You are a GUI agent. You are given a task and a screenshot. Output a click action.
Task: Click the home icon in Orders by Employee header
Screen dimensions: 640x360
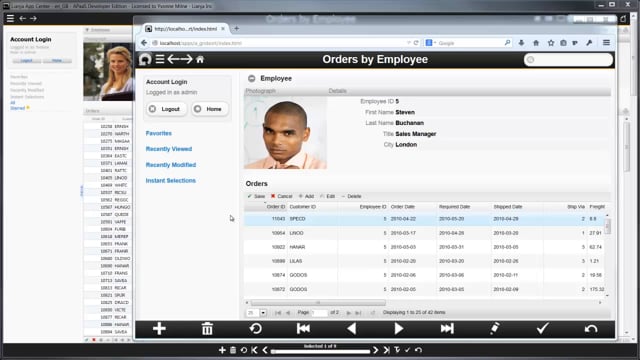click(x=200, y=60)
